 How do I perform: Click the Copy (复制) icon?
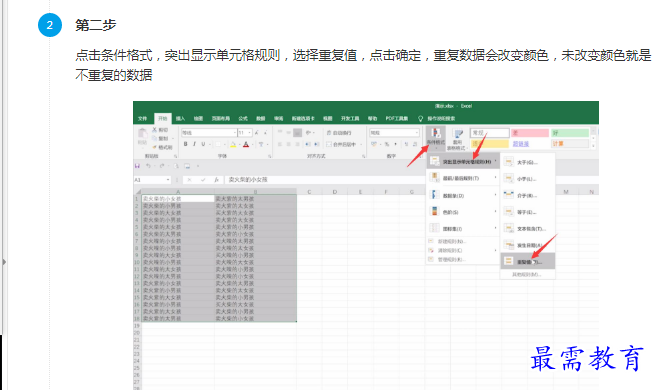pyautogui.click(x=155, y=138)
